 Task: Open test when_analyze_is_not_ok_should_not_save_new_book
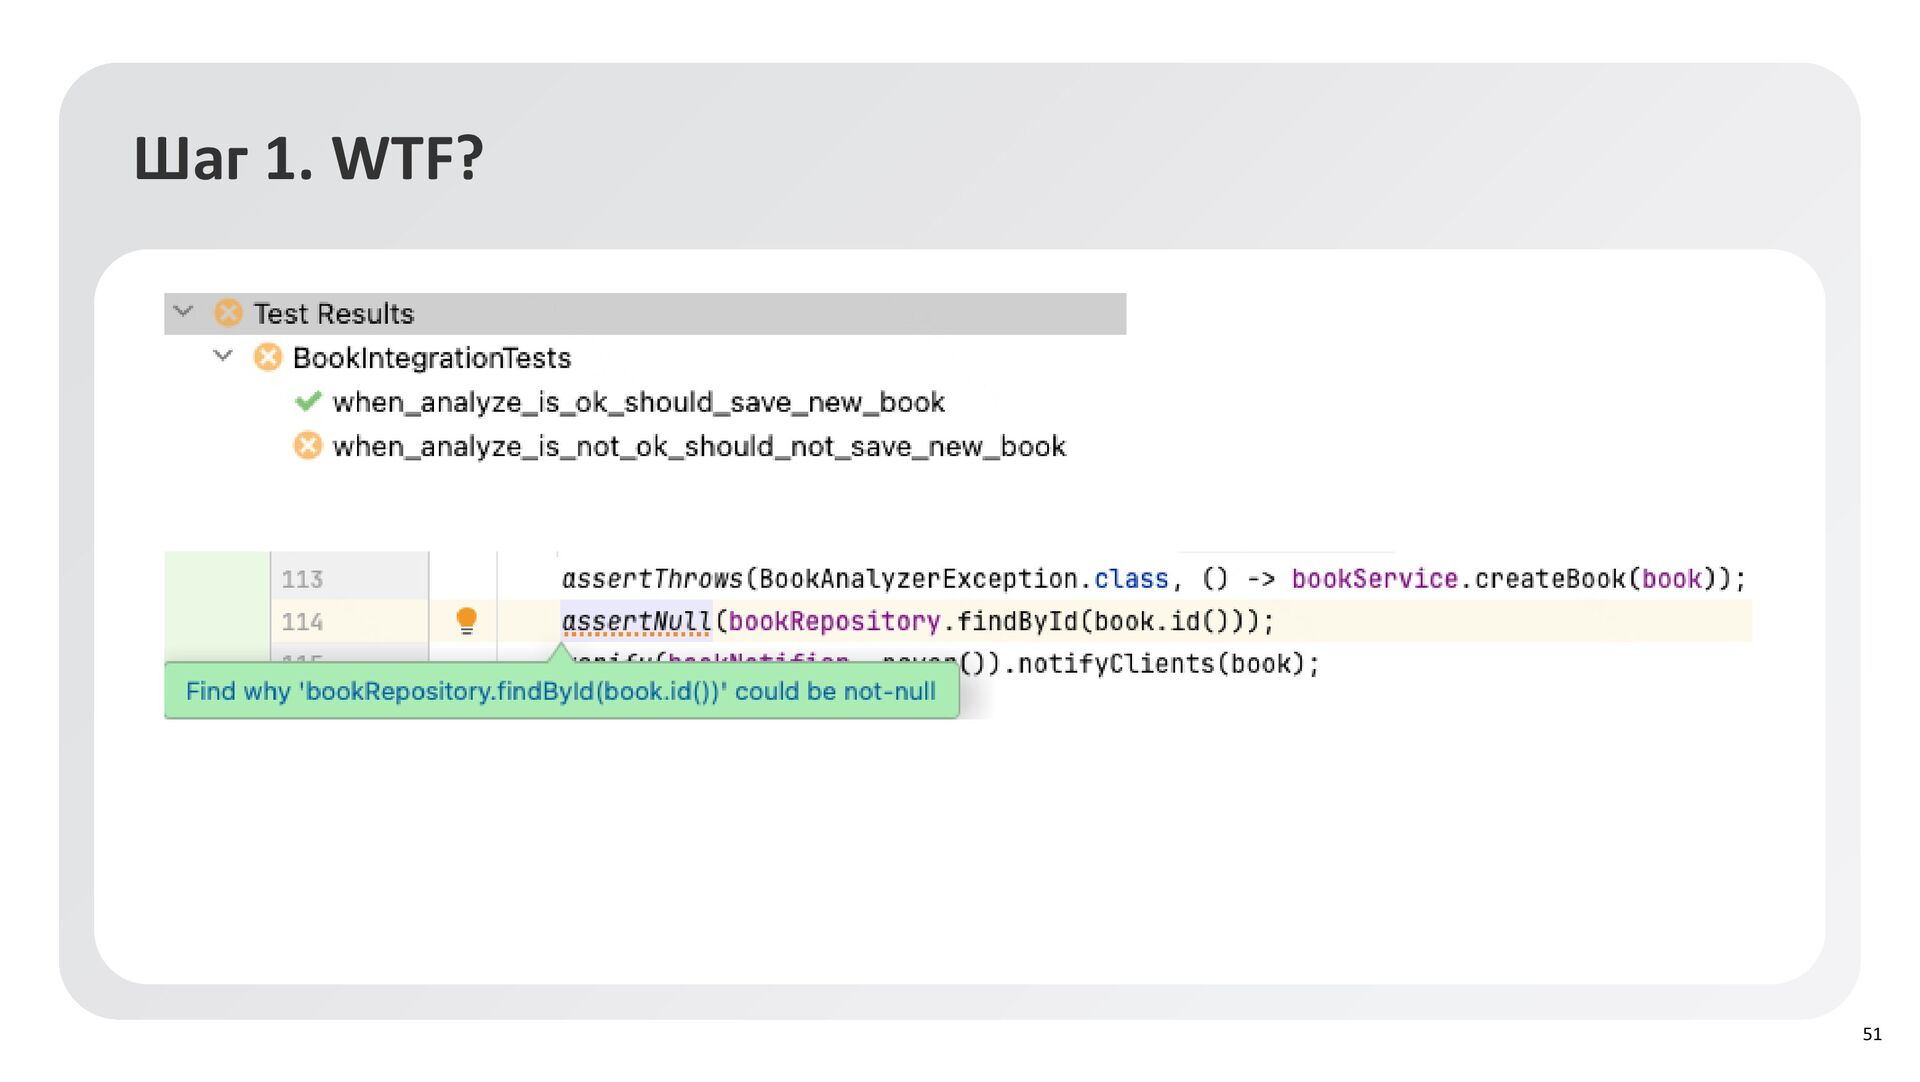699,446
